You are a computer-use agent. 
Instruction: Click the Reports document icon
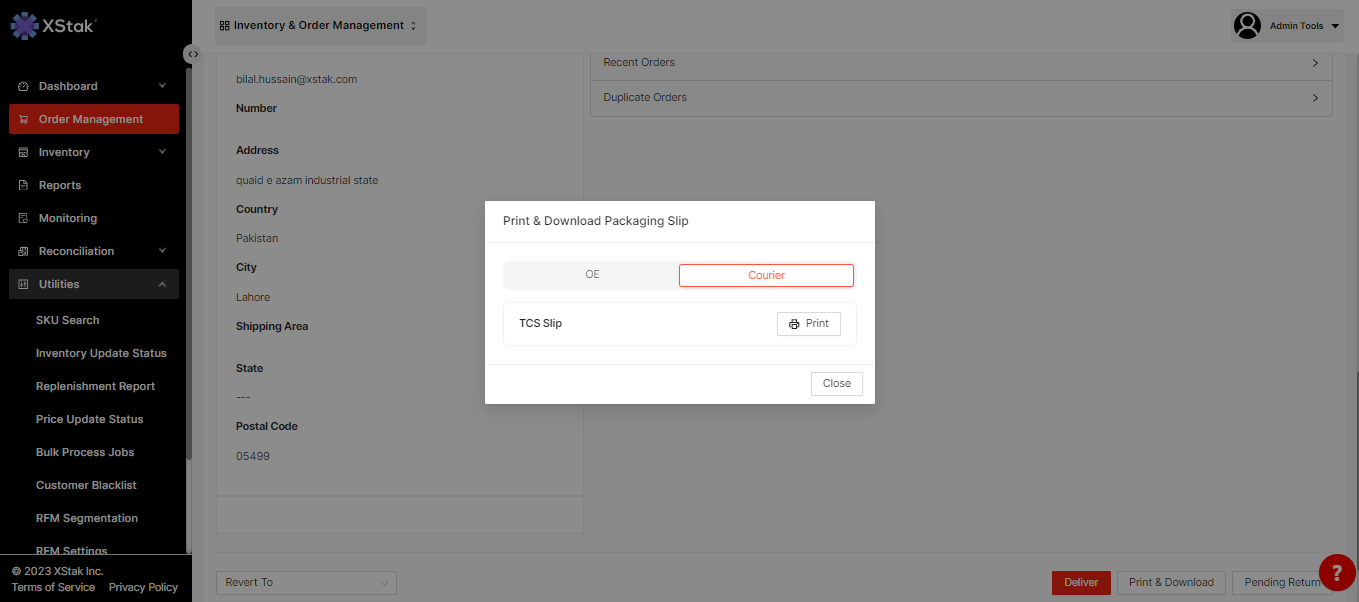[x=23, y=186]
